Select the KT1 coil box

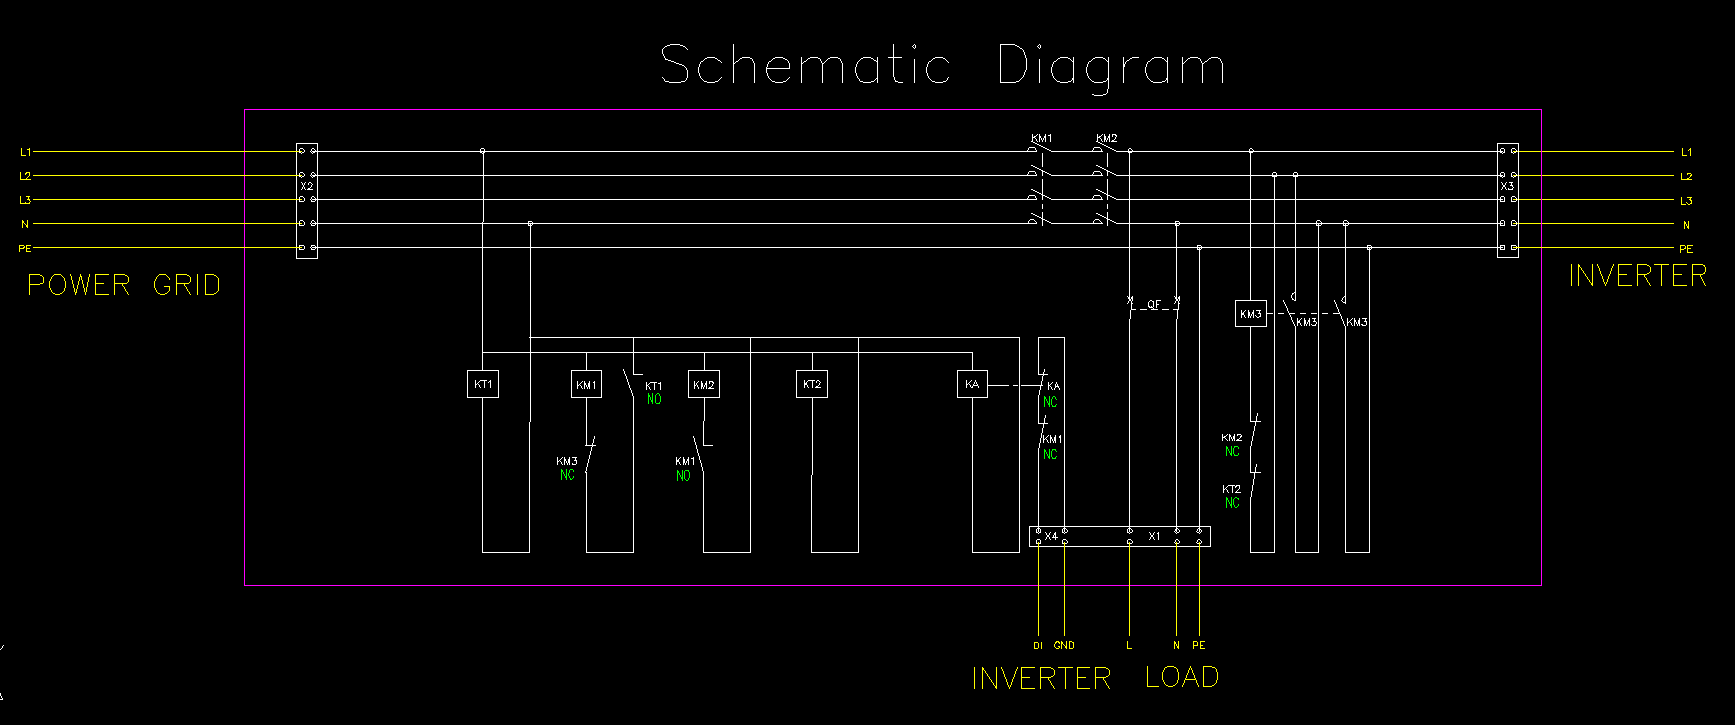[x=483, y=384]
